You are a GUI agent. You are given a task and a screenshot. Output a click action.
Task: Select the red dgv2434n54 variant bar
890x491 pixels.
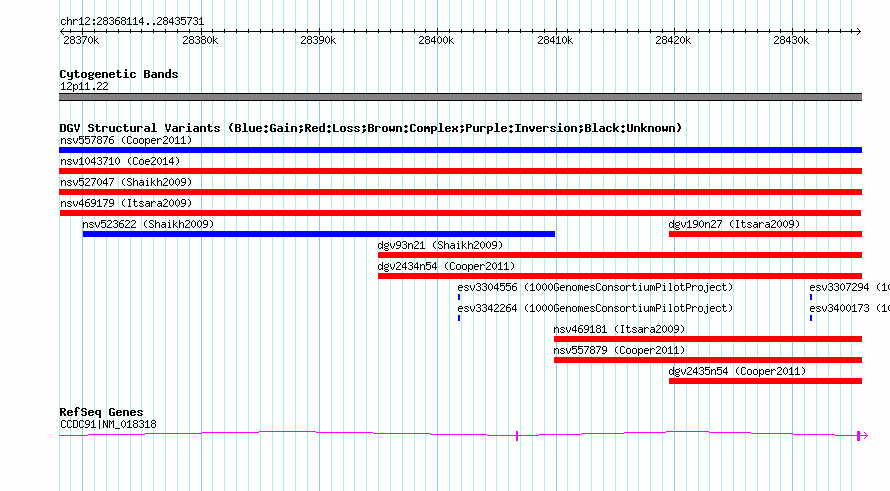[x=620, y=276]
